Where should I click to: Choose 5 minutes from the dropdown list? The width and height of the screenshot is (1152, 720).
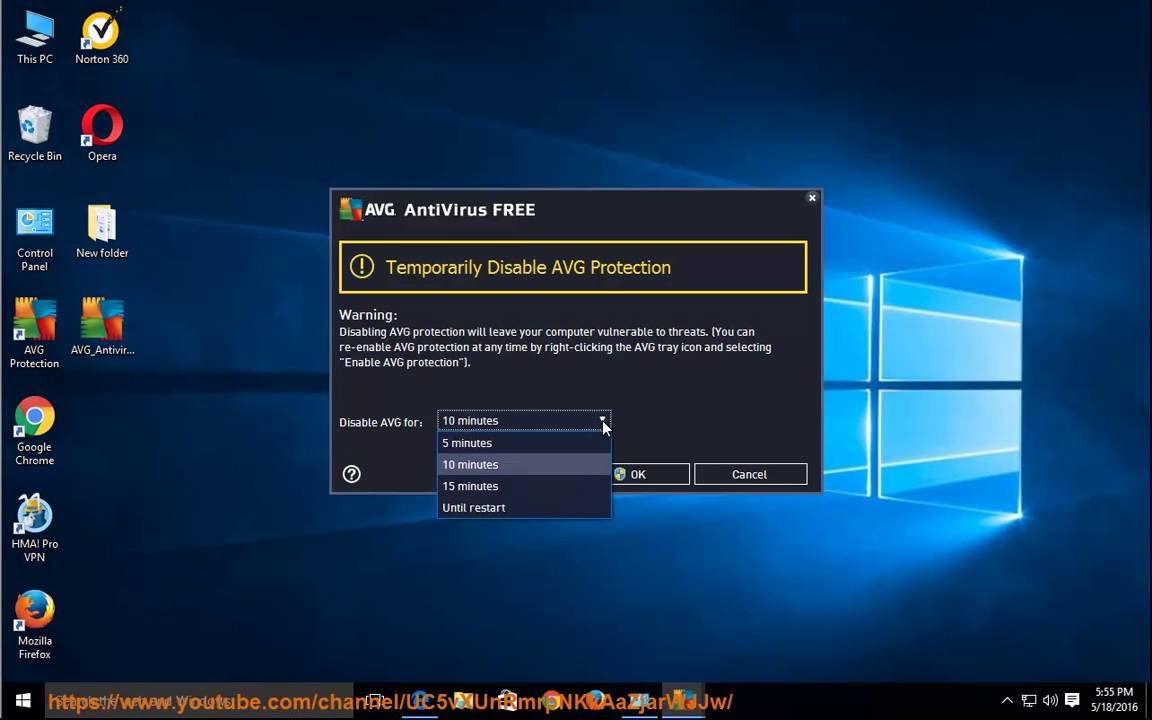(524, 443)
